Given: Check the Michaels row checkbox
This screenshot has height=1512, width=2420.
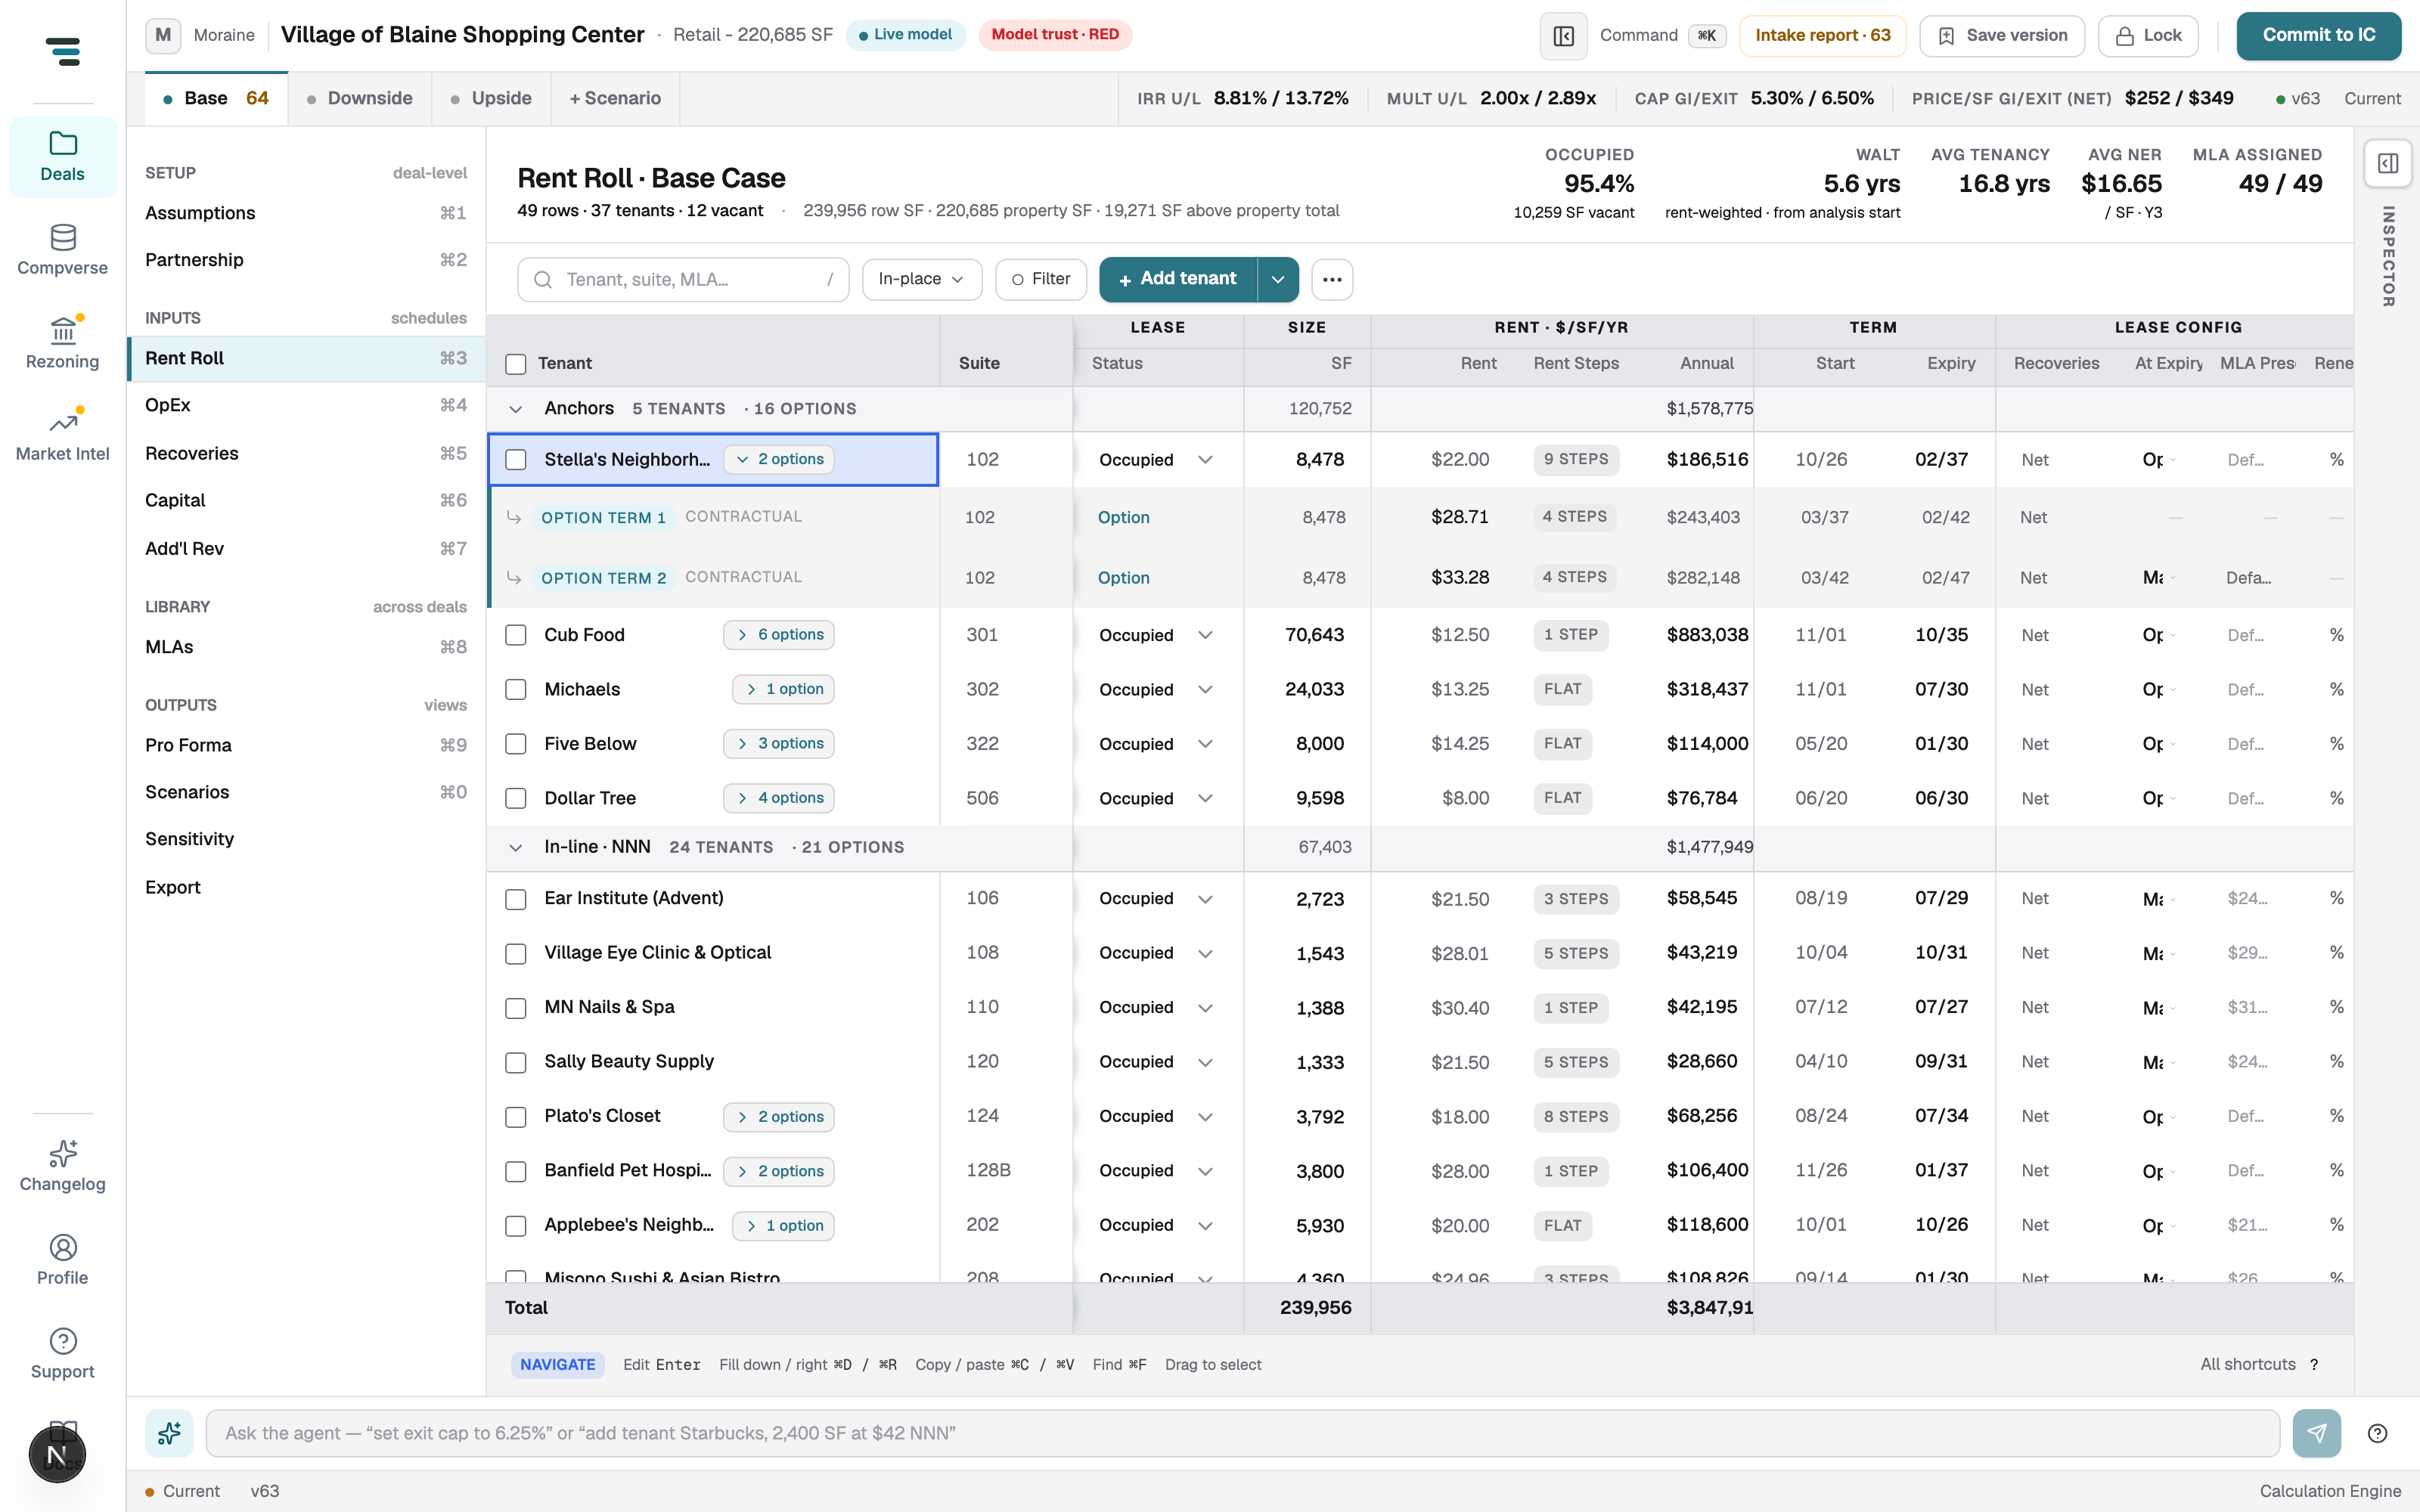Looking at the screenshot, I should tap(516, 689).
